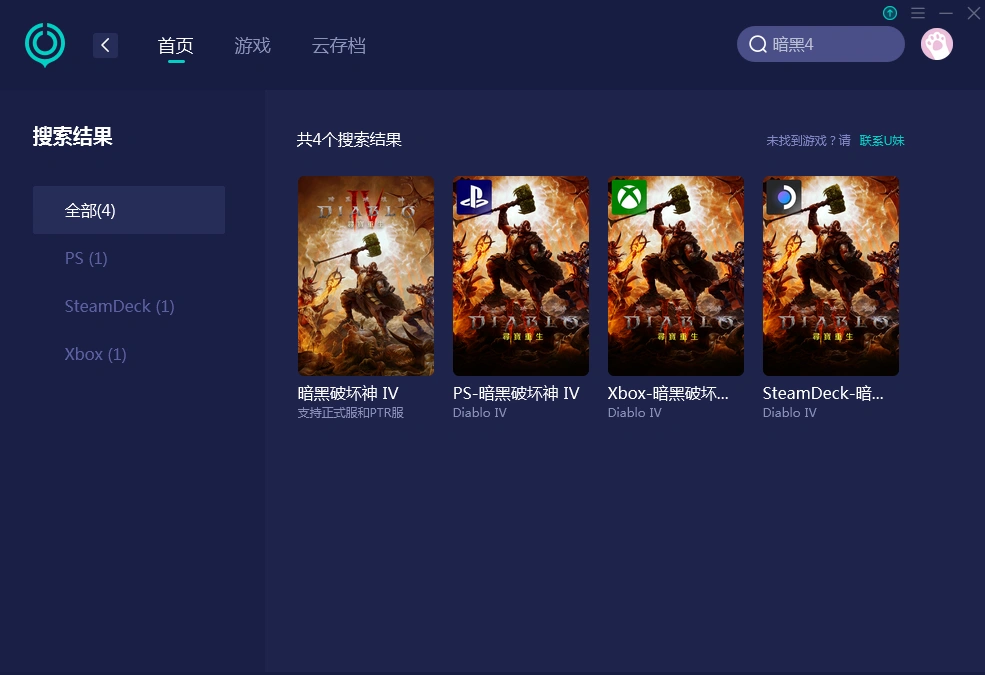985x675 pixels.
Task: Click the Xbox-暗黑破坏... title text
Action: 668,393
